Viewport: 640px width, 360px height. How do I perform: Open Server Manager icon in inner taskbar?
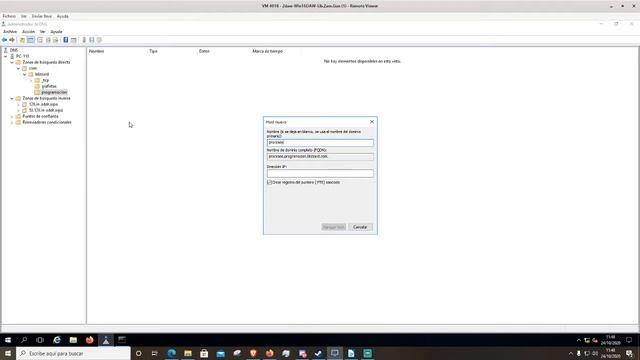point(122,340)
